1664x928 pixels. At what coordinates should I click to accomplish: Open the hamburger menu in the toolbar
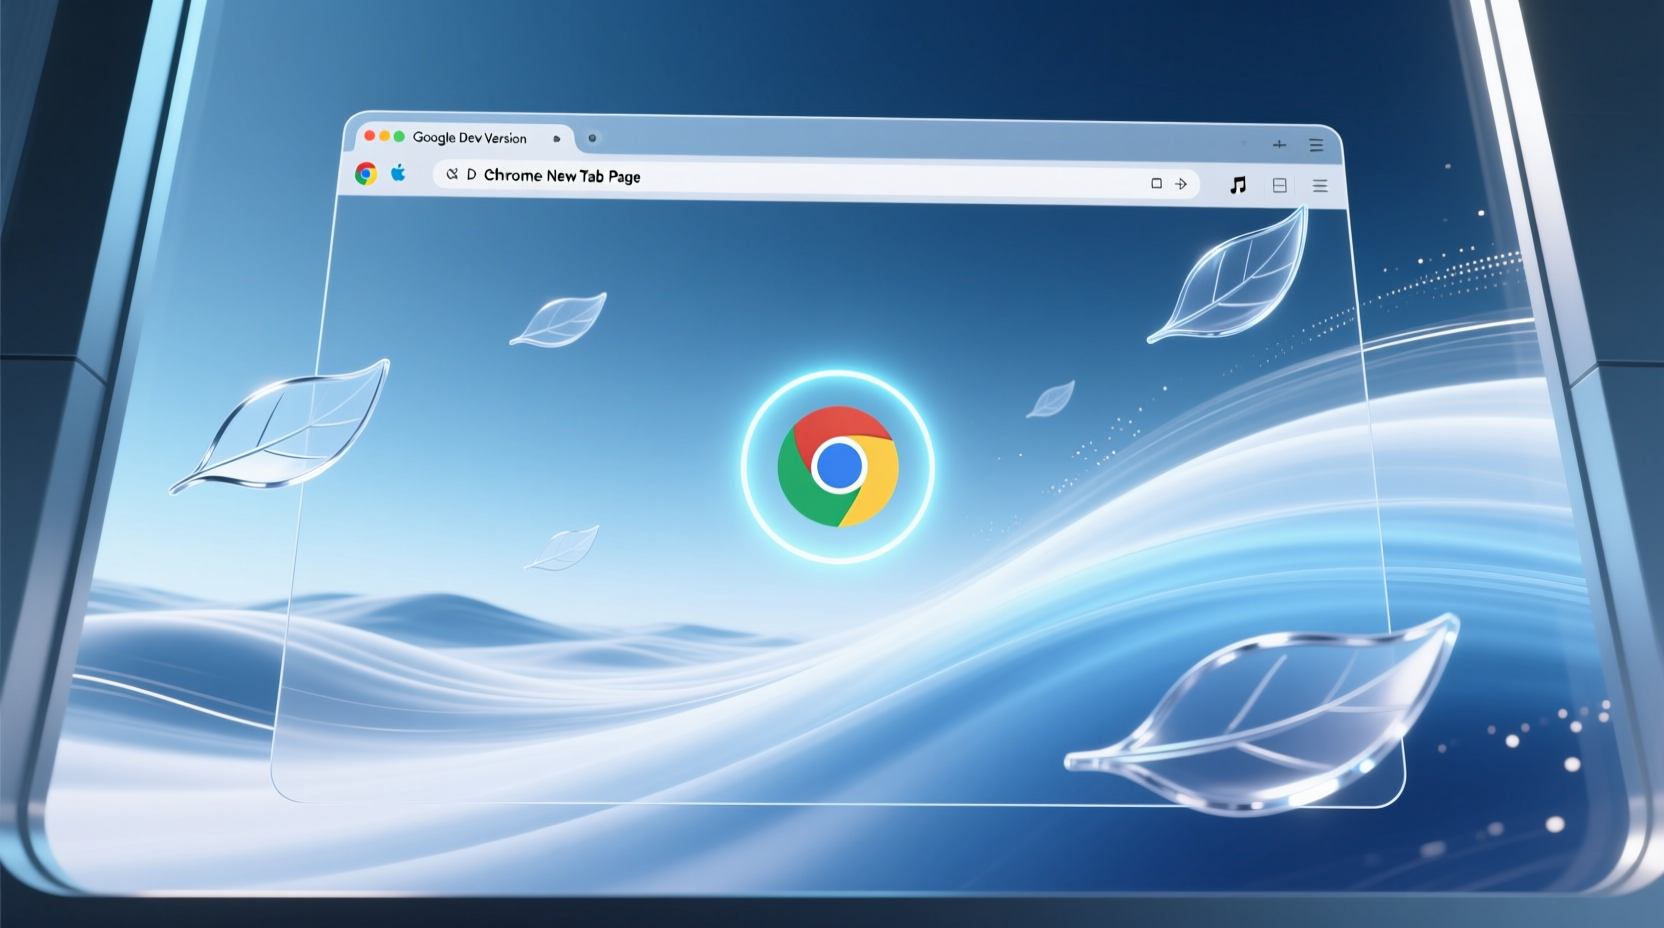[x=1320, y=186]
